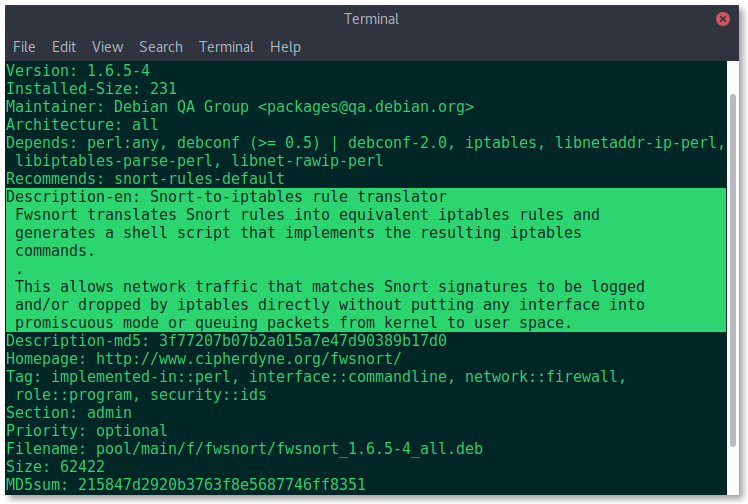The width and height of the screenshot is (748, 504).
Task: Click the line 'Priority: optional'
Action: click(x=86, y=431)
